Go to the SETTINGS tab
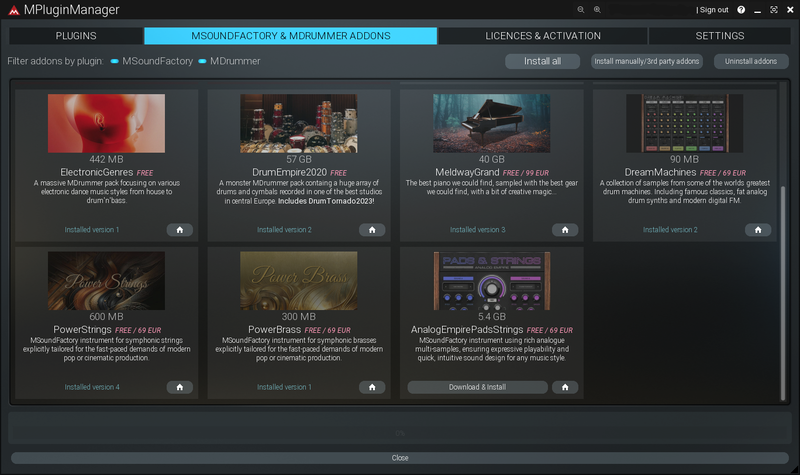800x475 pixels. pos(719,36)
